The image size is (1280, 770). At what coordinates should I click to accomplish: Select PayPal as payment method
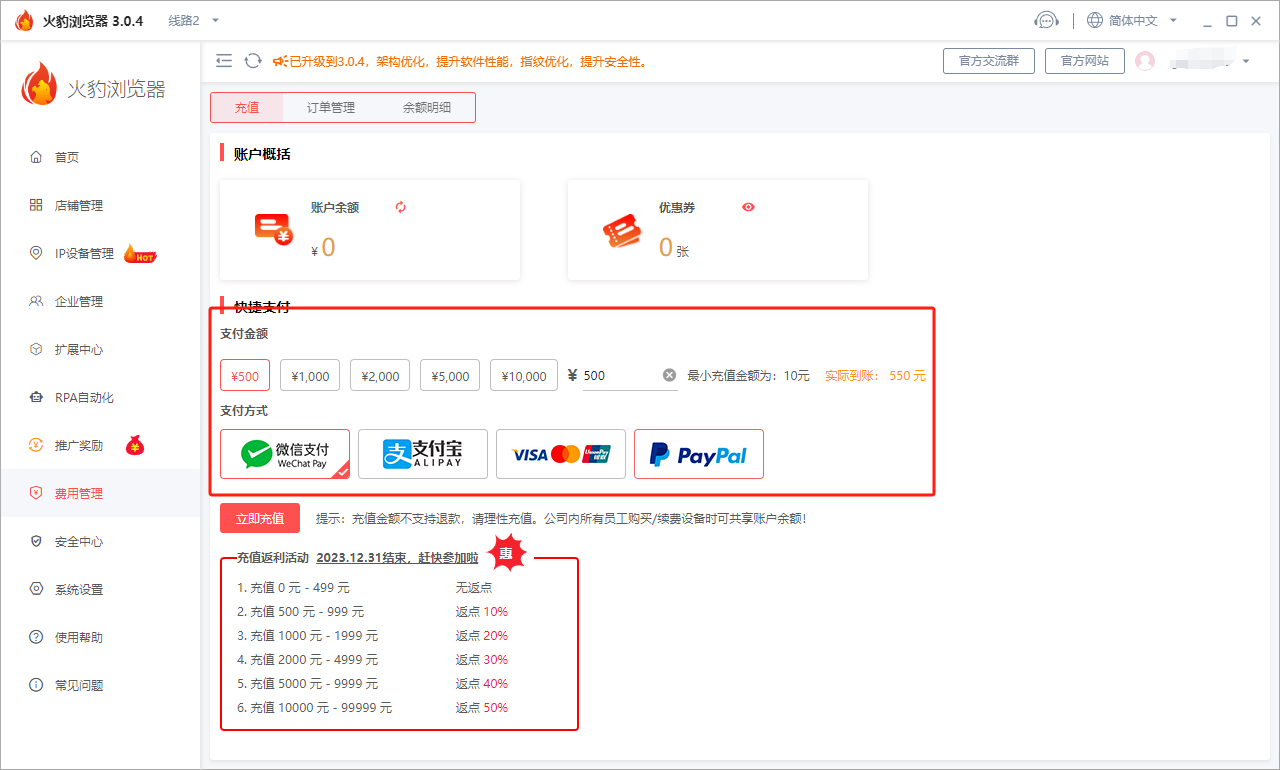click(x=698, y=454)
